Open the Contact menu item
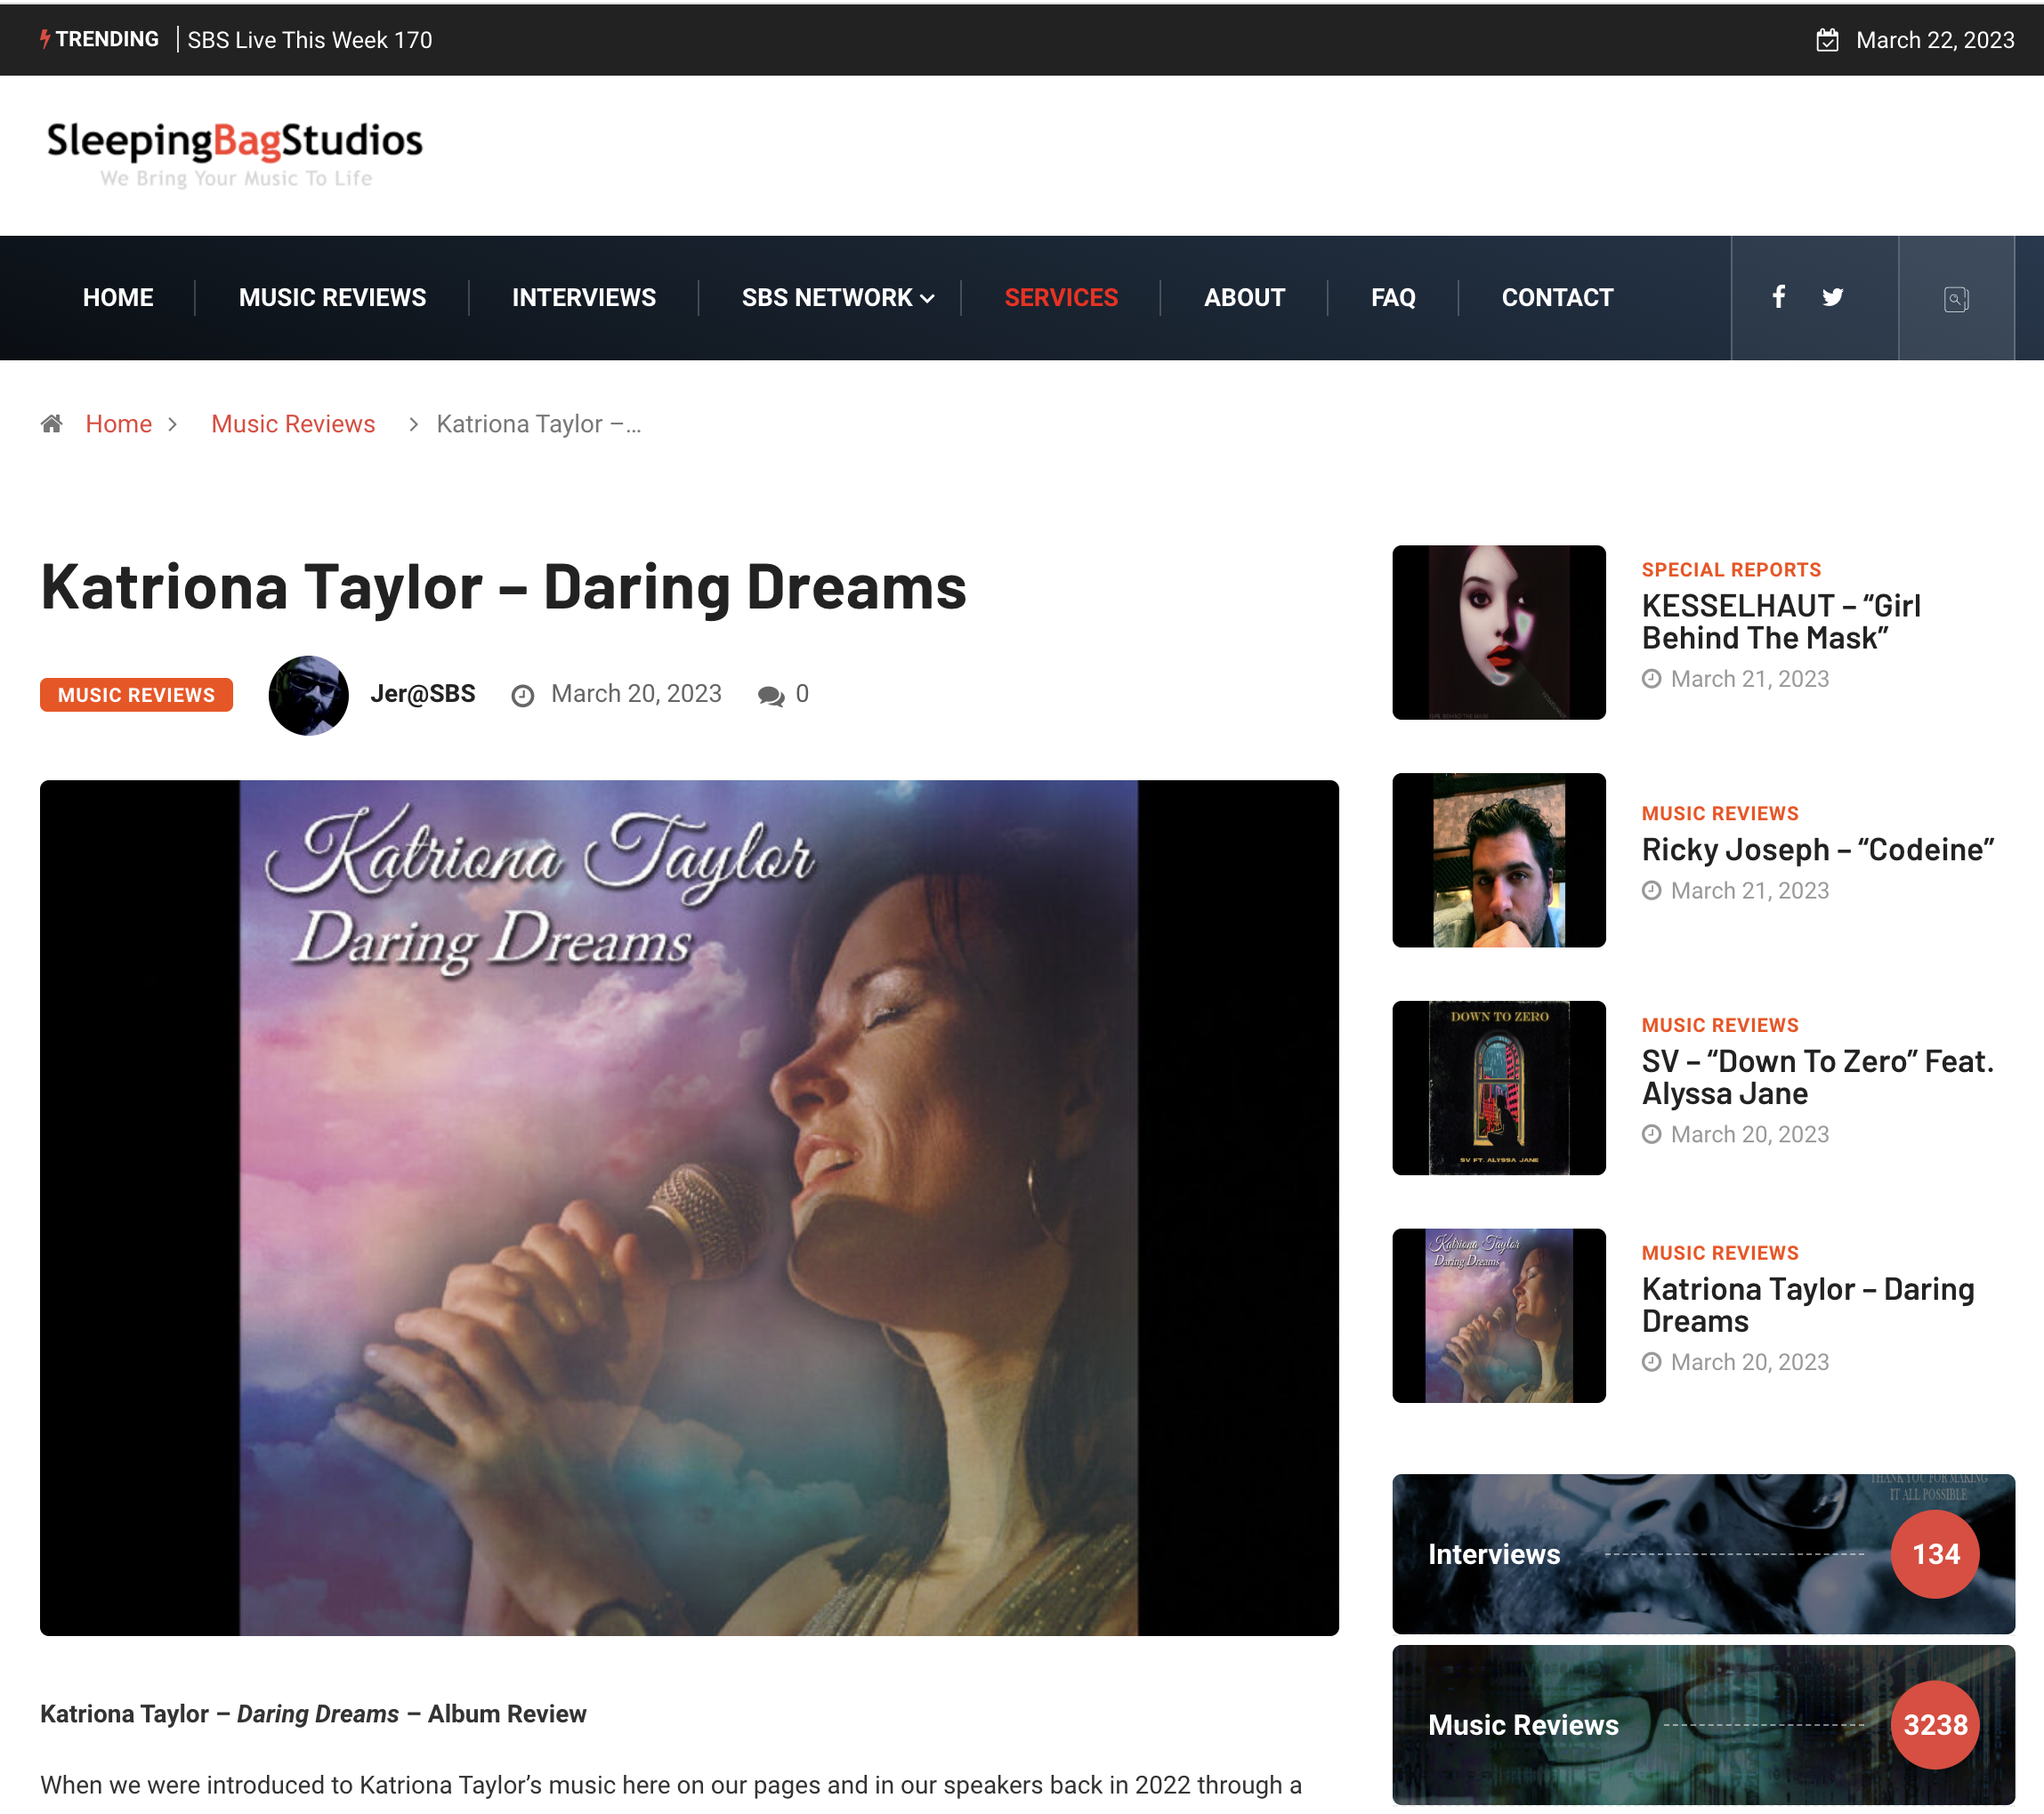This screenshot has width=2044, height=1814. (1557, 297)
